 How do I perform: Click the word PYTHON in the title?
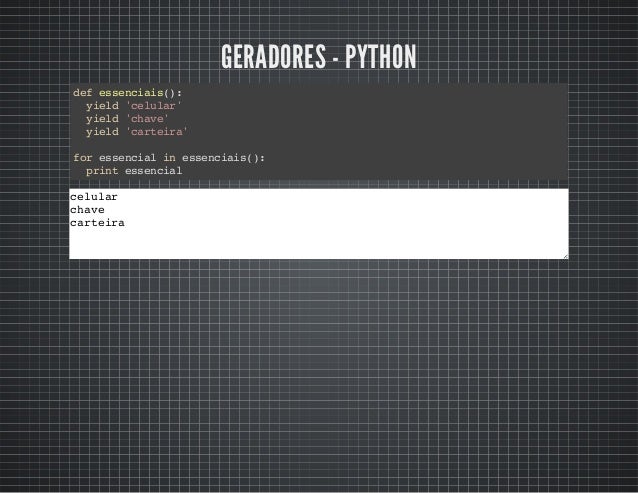tap(380, 56)
